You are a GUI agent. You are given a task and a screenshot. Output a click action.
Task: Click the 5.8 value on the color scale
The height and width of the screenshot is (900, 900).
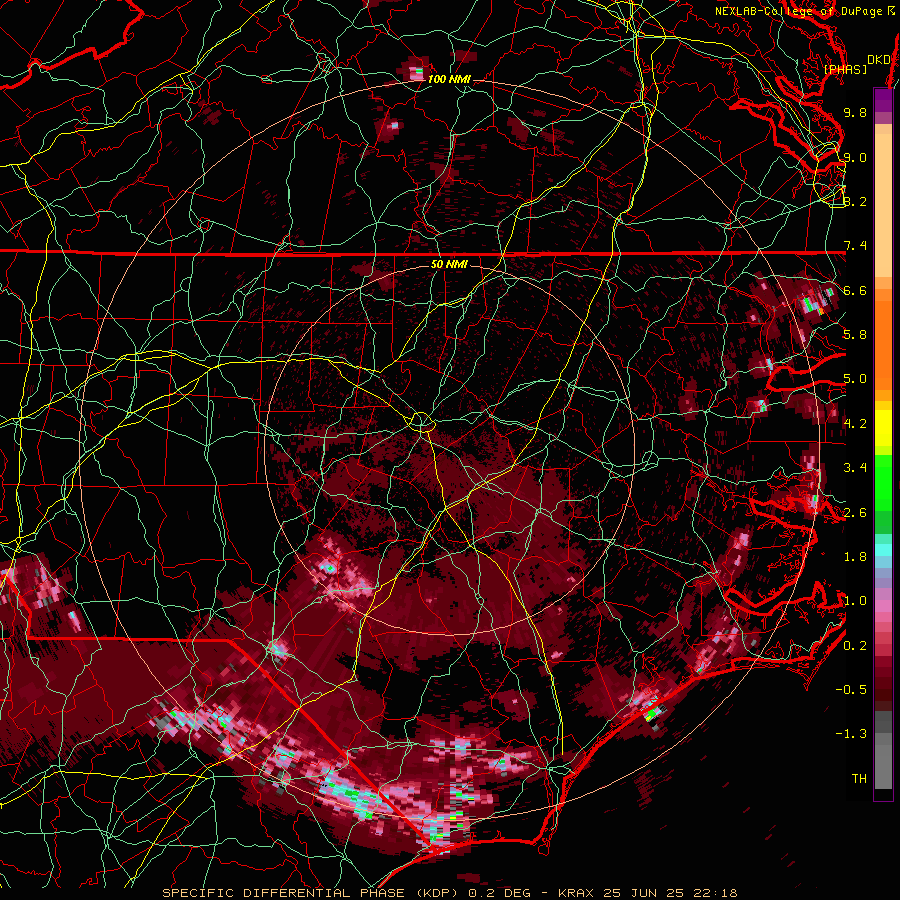pos(855,335)
